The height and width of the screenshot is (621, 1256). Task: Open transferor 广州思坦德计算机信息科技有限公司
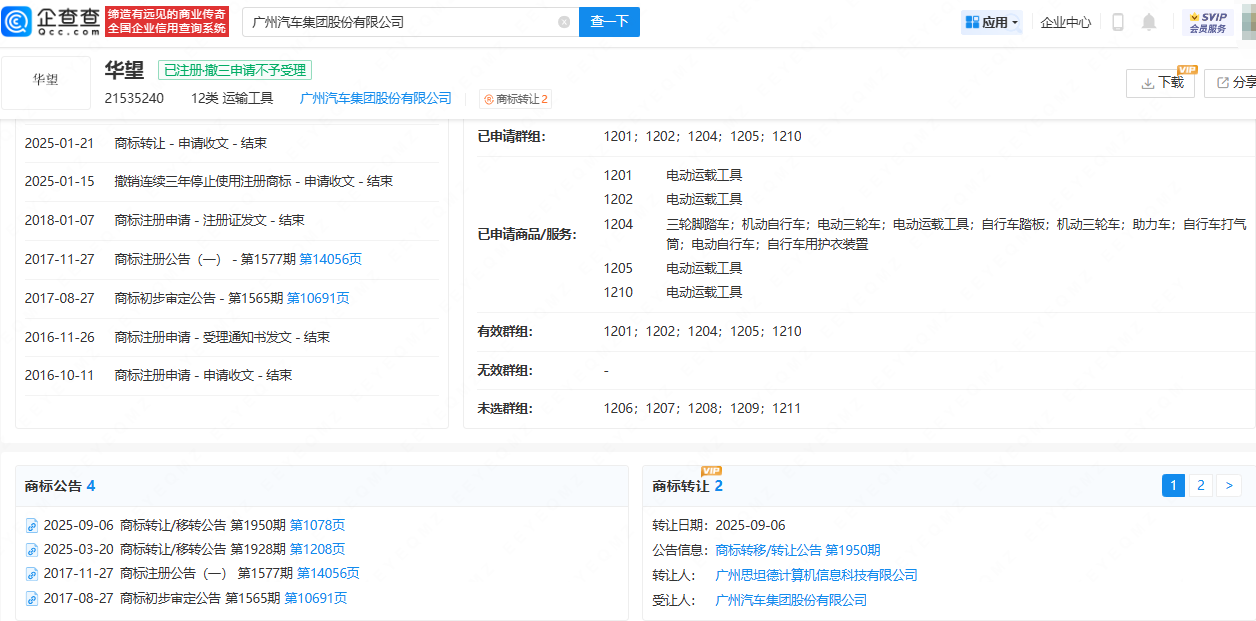(x=817, y=575)
